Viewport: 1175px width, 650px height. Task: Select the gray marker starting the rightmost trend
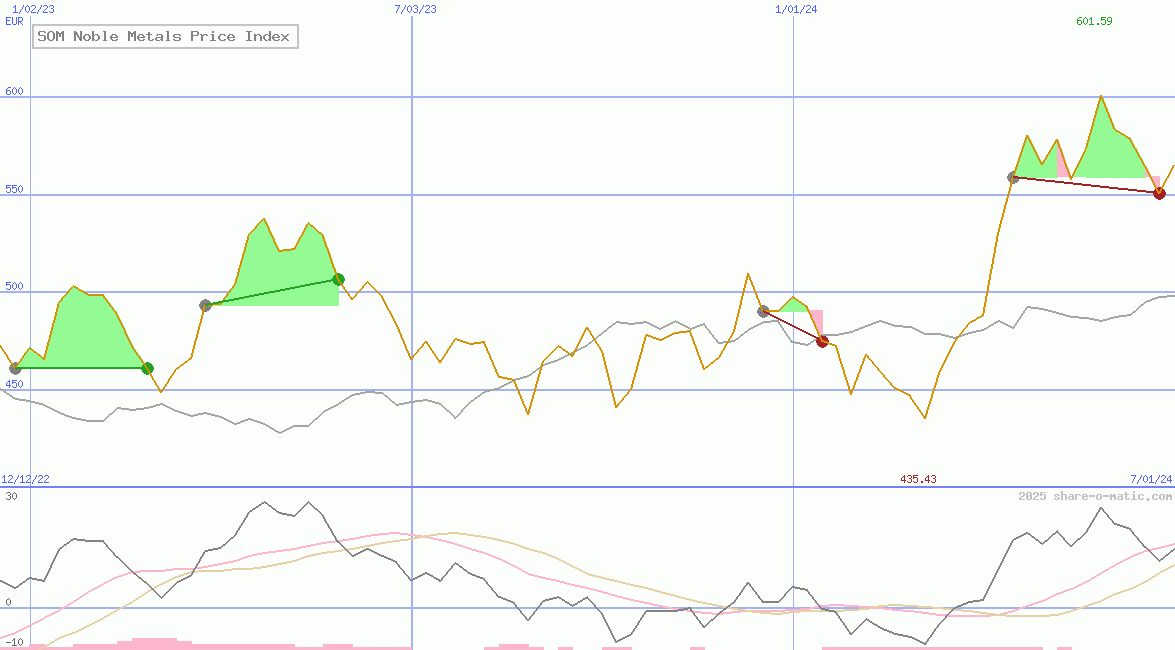[1013, 176]
